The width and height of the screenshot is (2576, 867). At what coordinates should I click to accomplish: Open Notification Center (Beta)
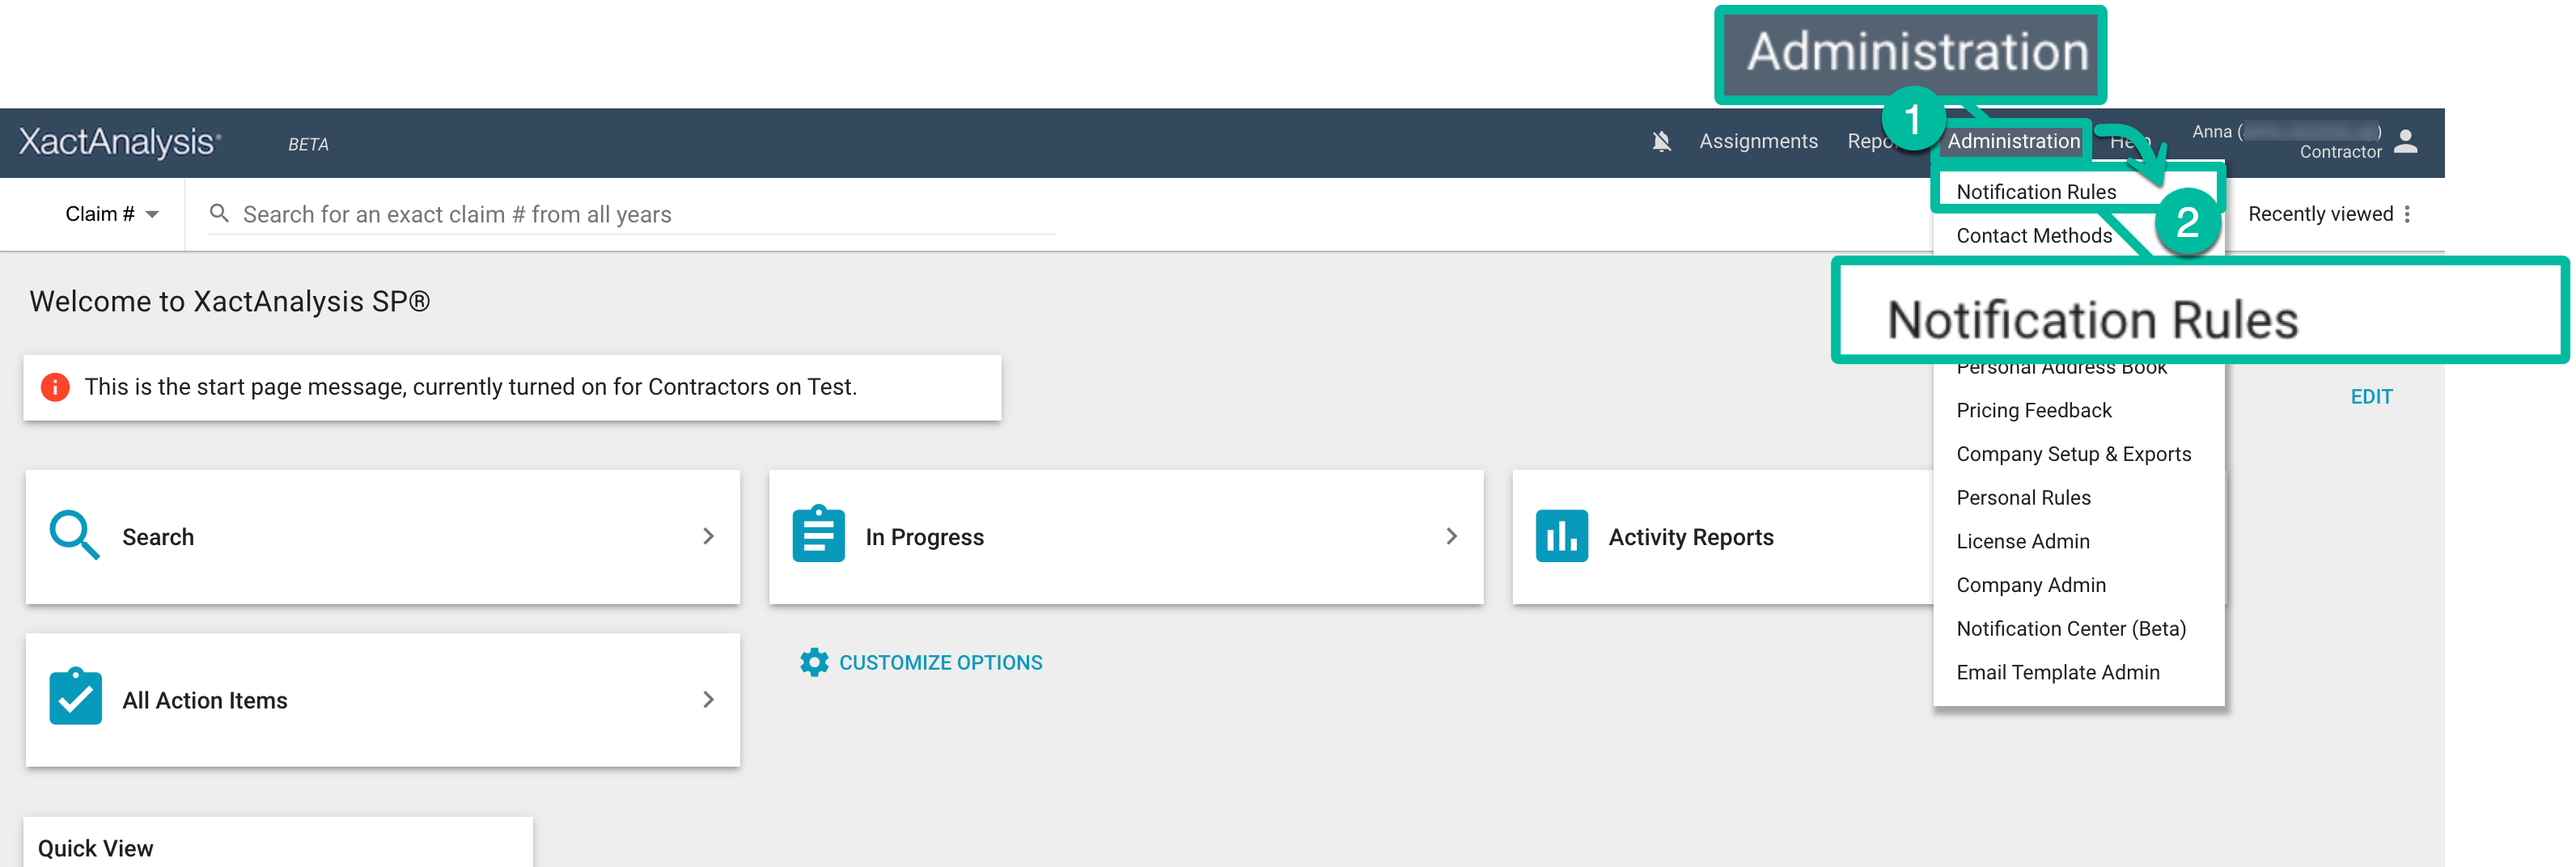[2071, 628]
